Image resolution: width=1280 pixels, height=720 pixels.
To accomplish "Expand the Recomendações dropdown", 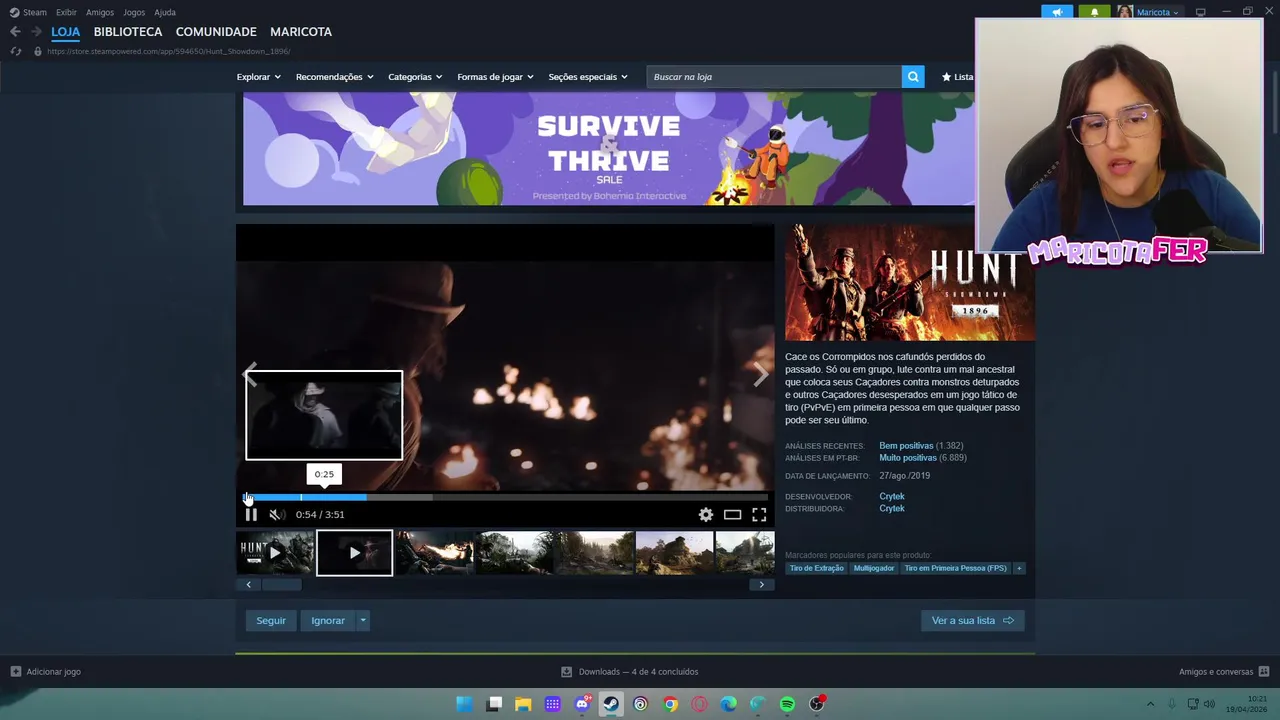I will [x=334, y=77].
